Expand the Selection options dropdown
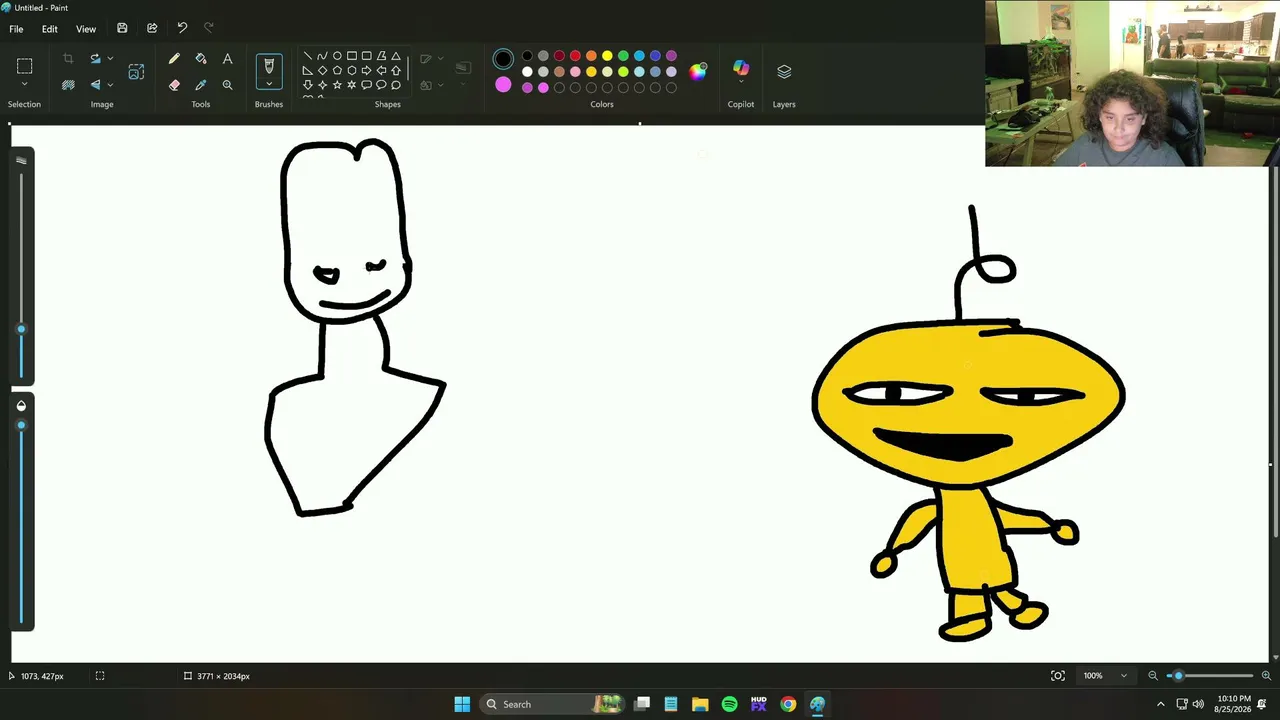1280x720 pixels. coord(25,85)
